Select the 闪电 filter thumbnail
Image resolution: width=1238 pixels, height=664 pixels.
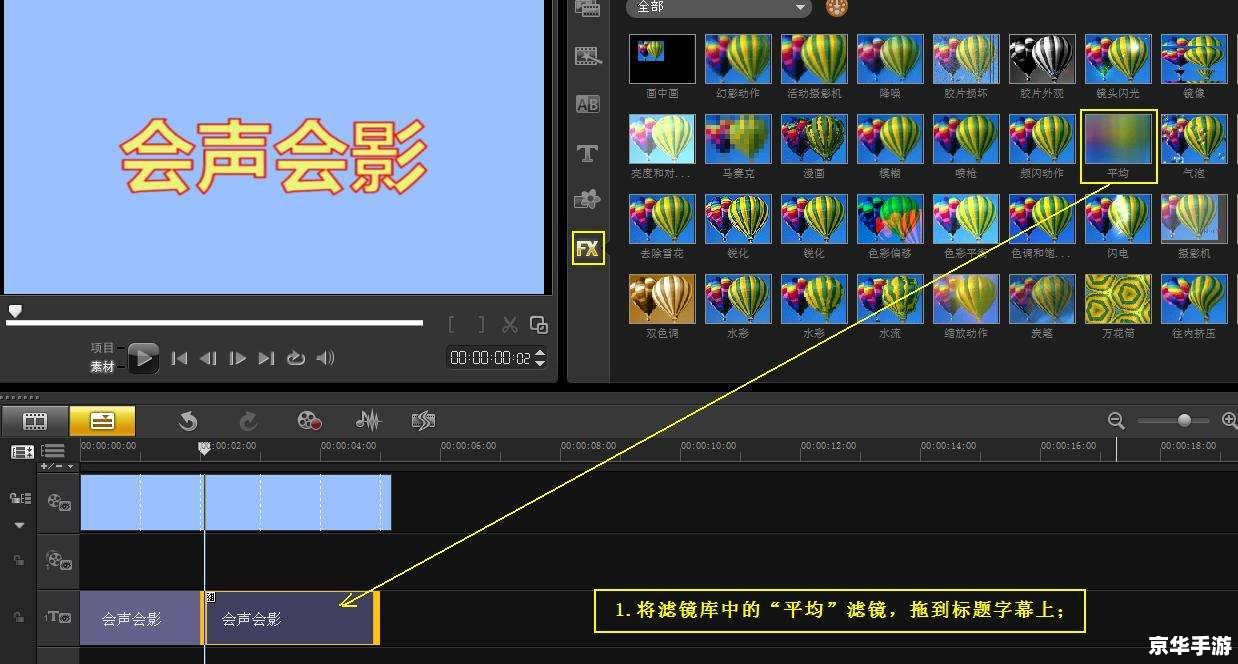click(x=1118, y=219)
